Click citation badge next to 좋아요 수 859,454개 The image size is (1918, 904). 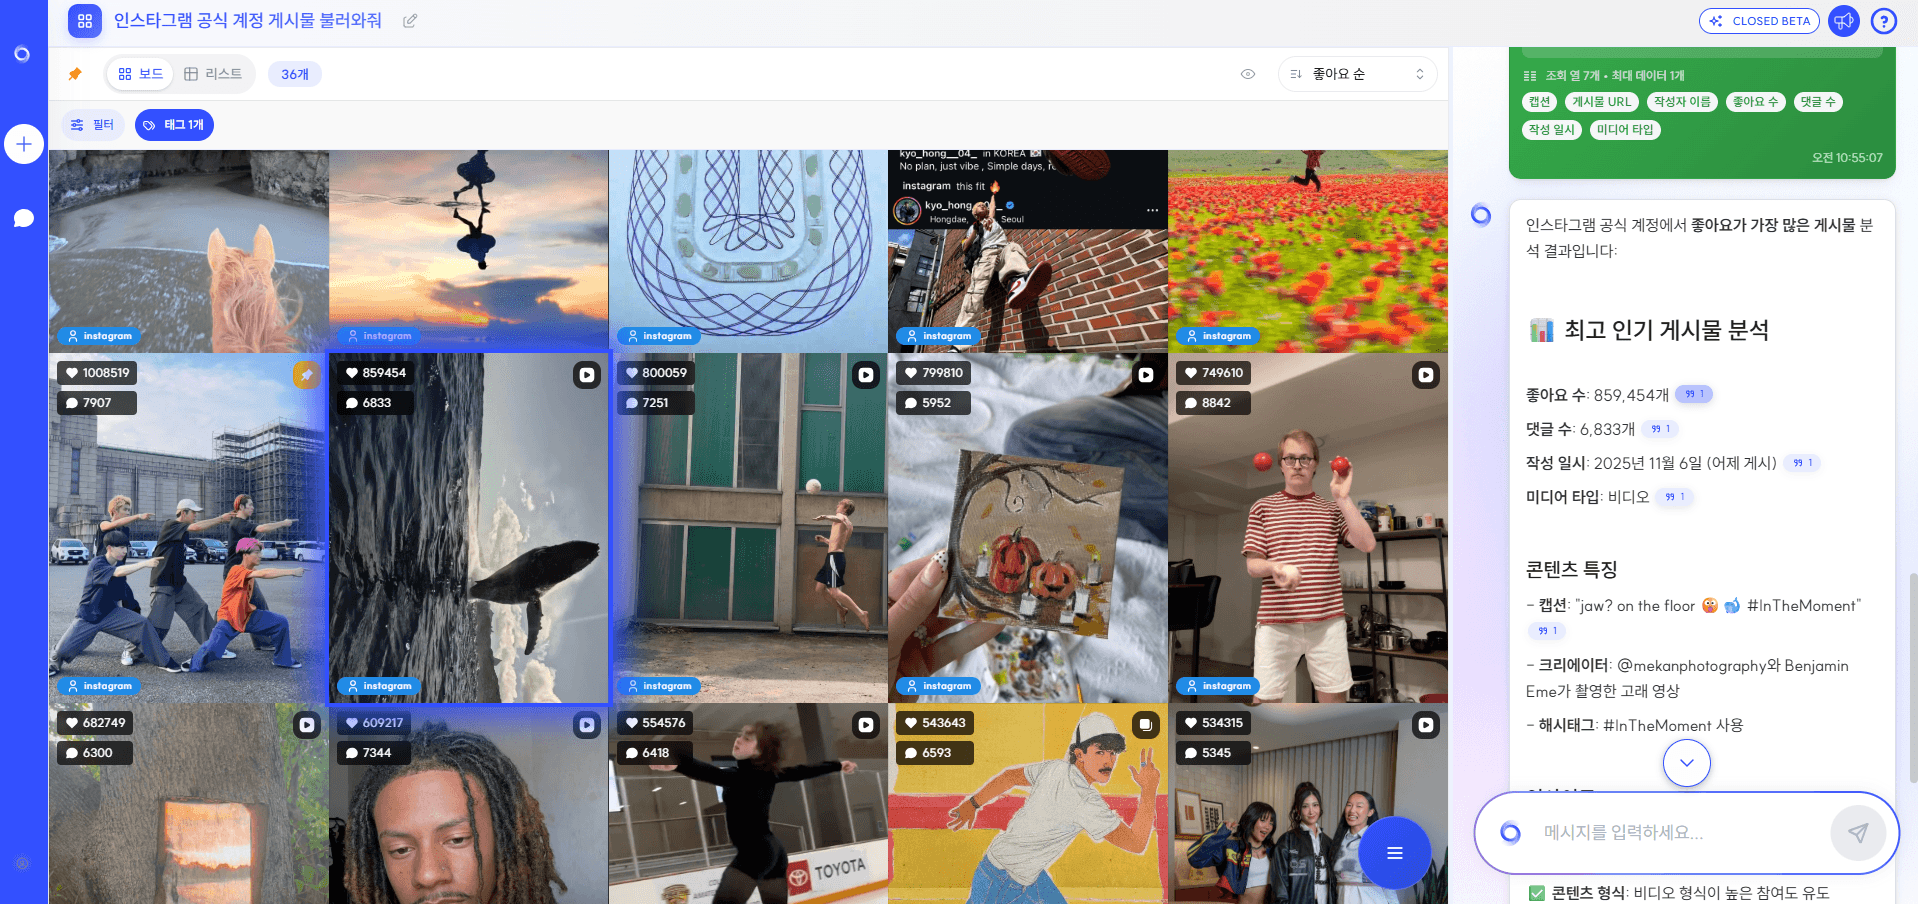coord(1694,394)
